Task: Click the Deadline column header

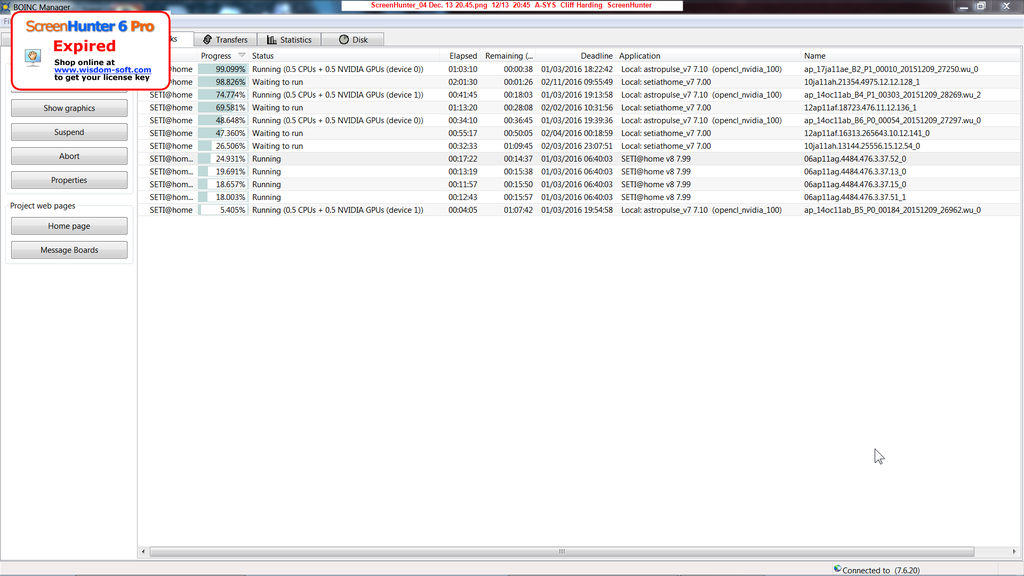Action: [576, 56]
